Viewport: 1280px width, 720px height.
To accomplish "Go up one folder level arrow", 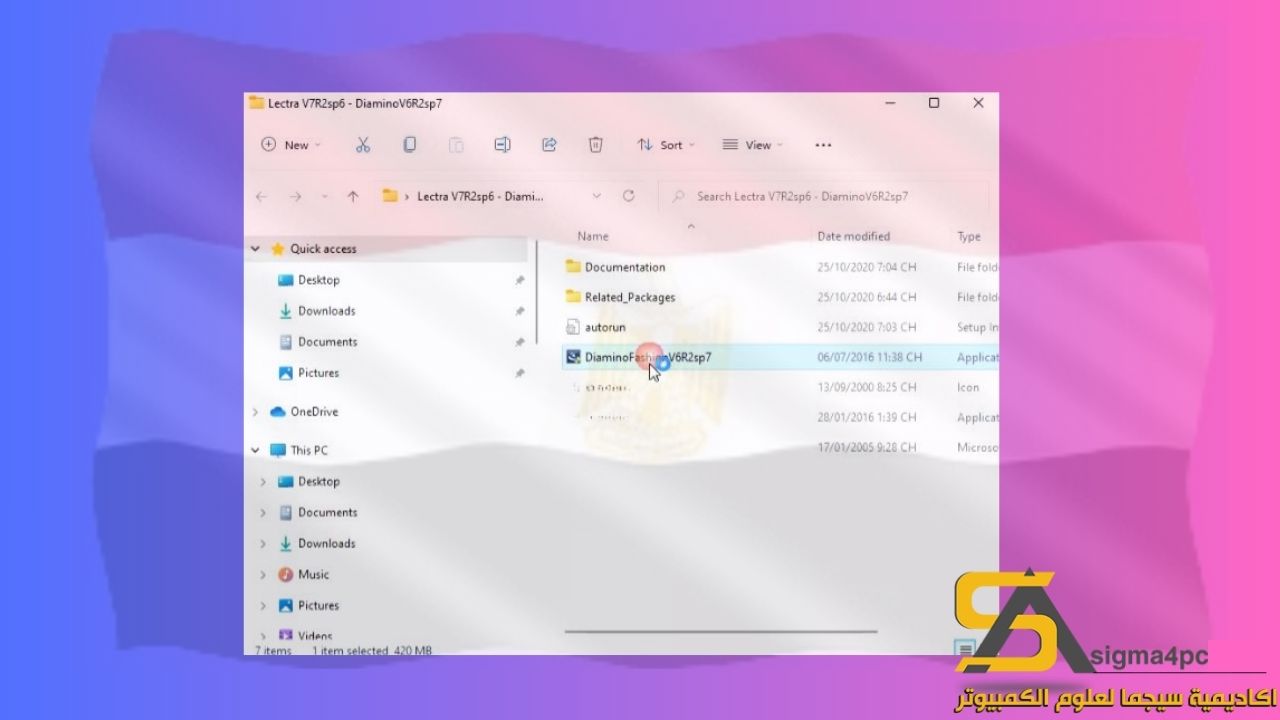I will [353, 197].
